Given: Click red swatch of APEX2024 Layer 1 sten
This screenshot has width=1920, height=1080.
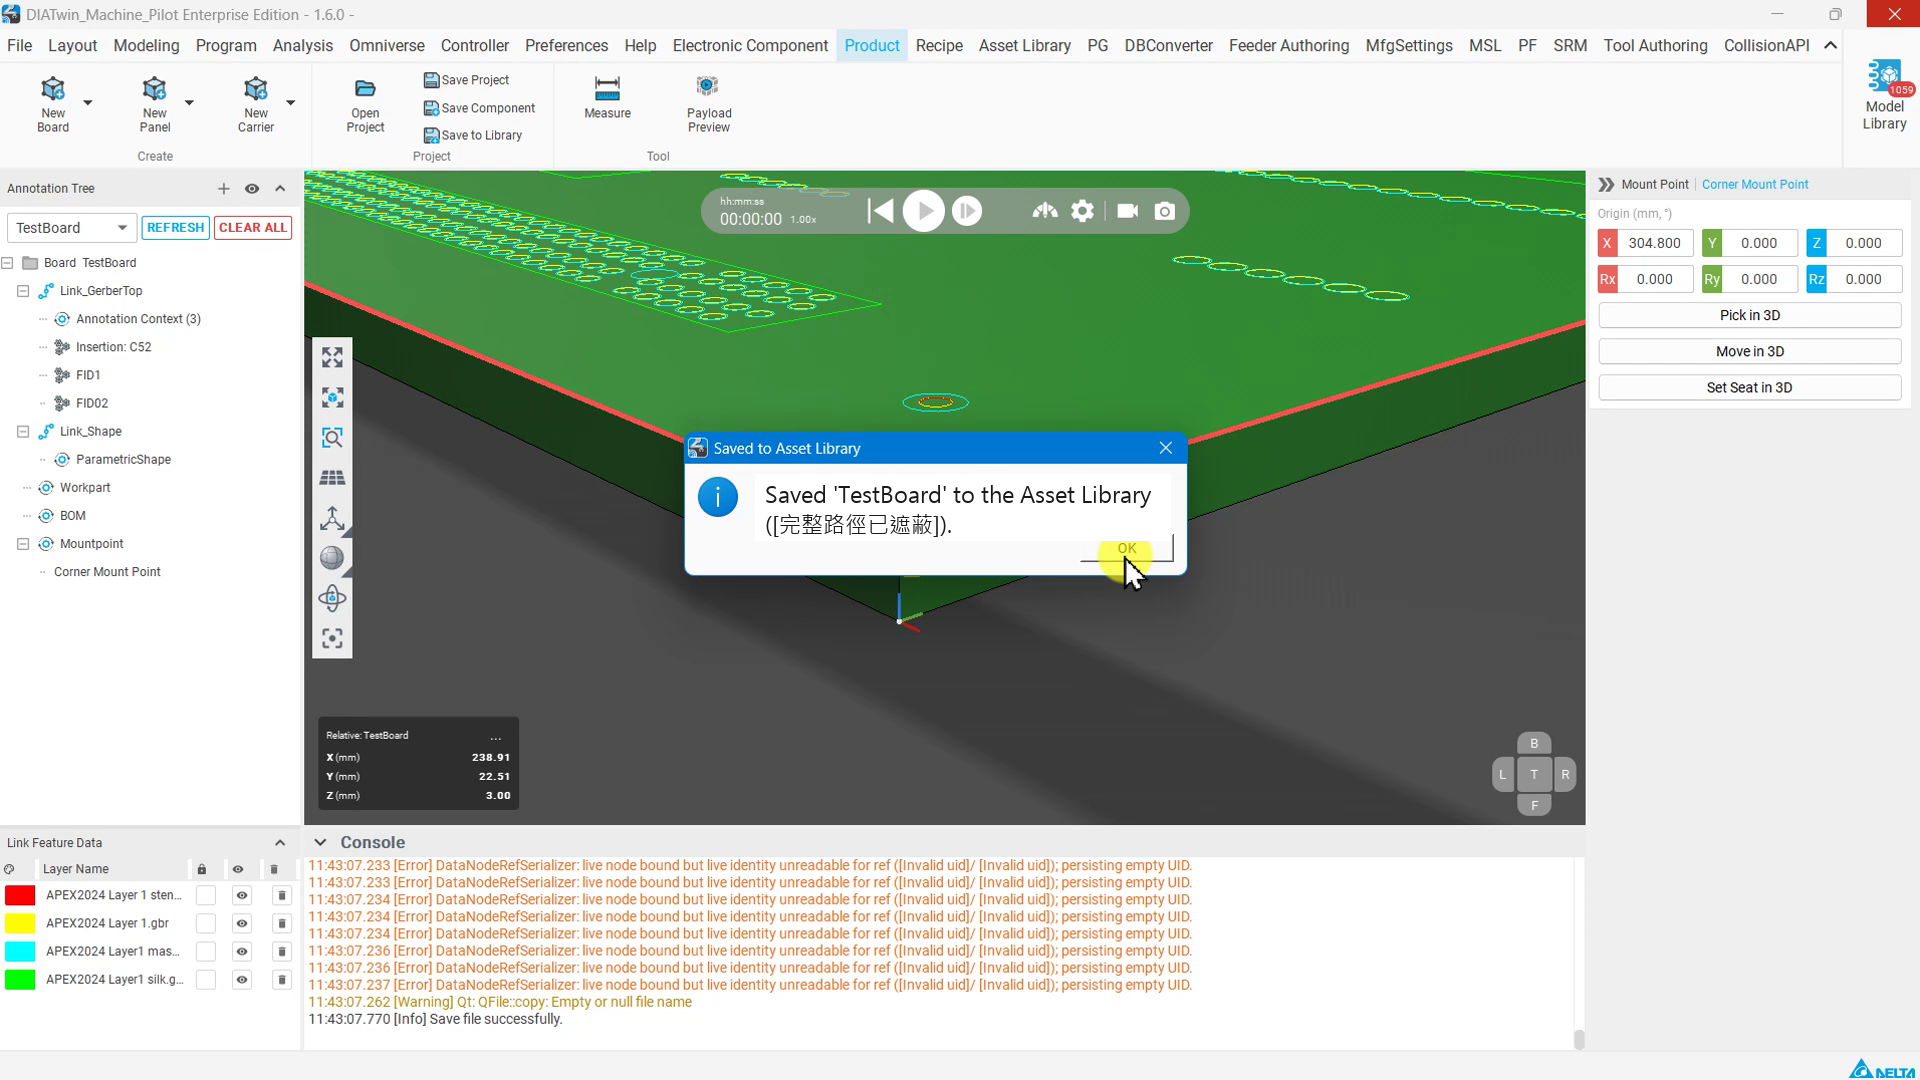Looking at the screenshot, I should click(20, 896).
